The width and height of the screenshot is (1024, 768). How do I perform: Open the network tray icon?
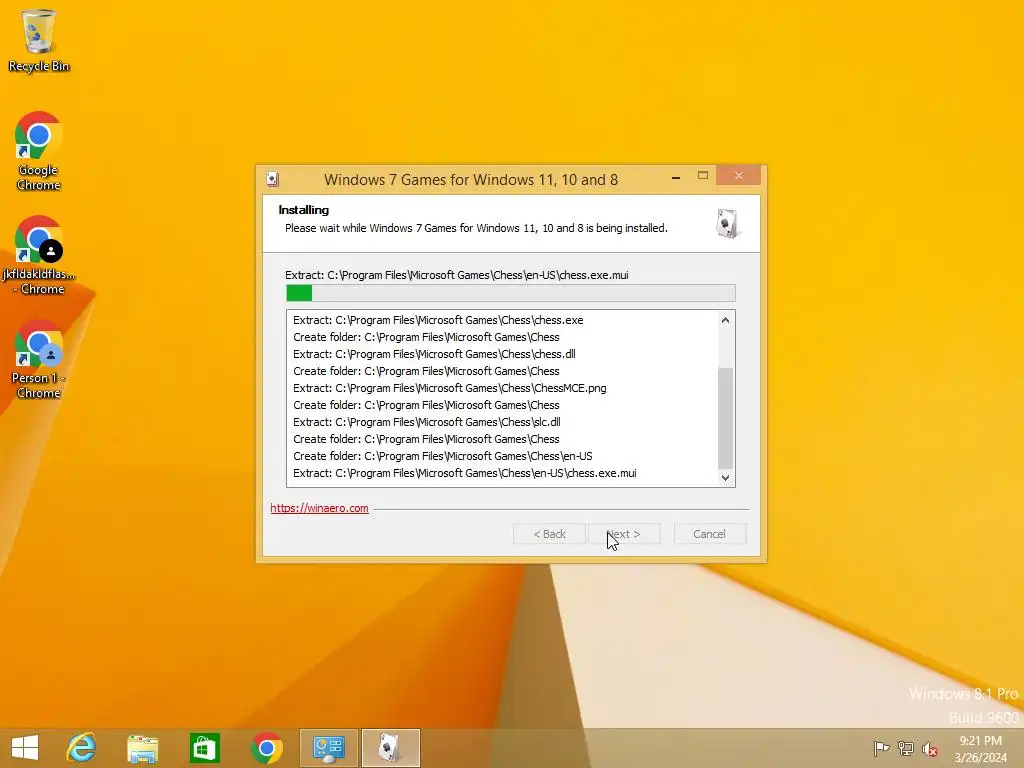[906, 748]
